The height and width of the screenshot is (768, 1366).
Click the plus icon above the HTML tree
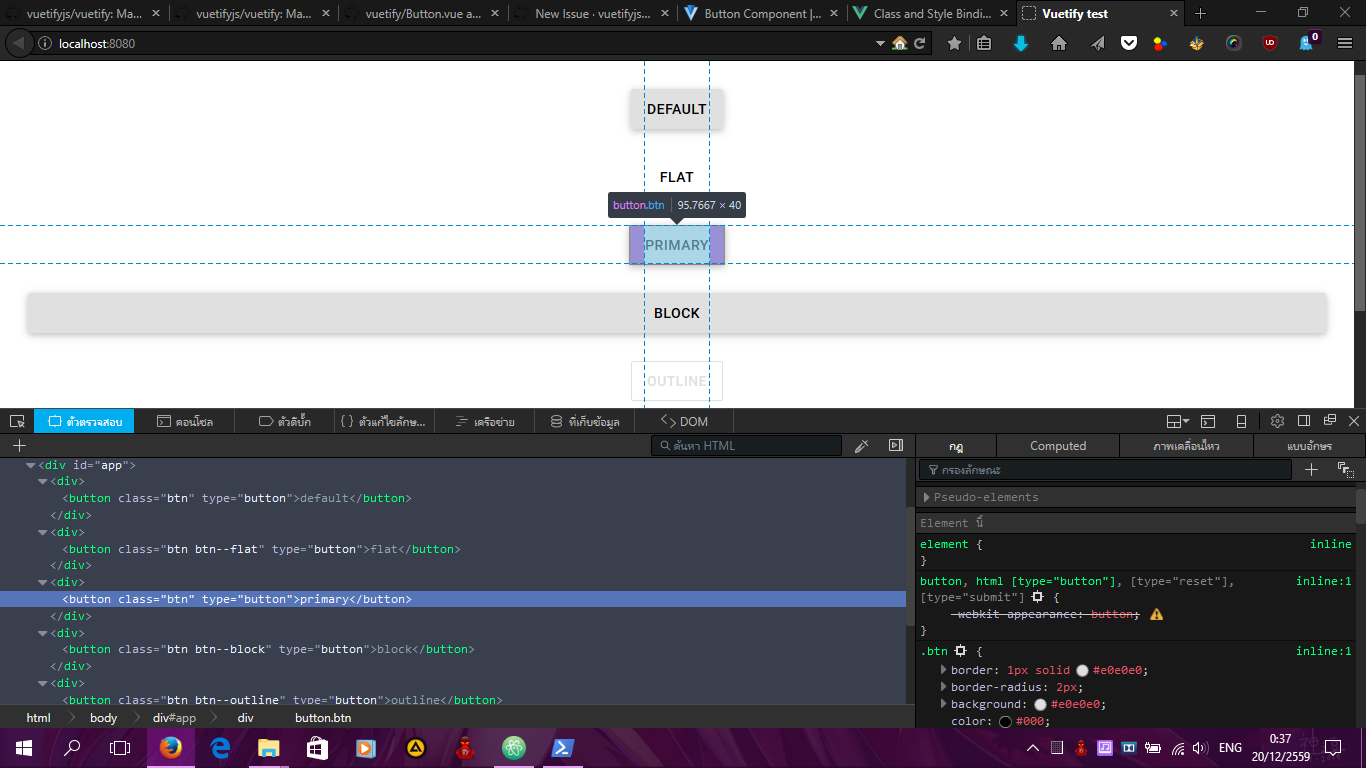pos(19,445)
